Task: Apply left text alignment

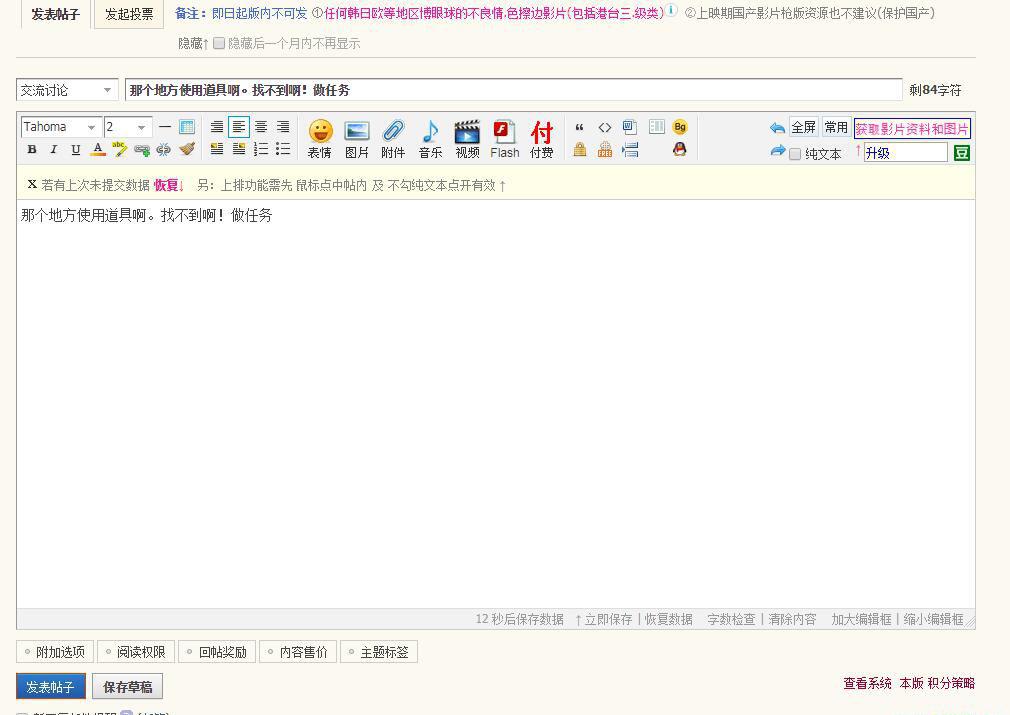Action: pos(239,127)
